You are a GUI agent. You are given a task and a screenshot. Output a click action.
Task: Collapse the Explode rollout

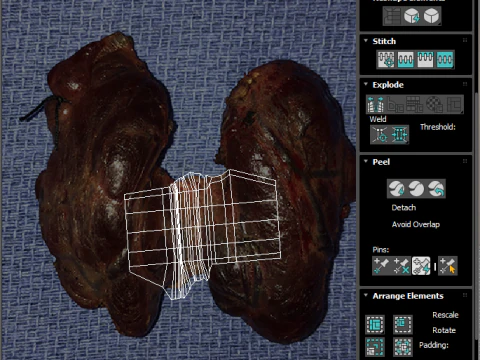pos(366,84)
